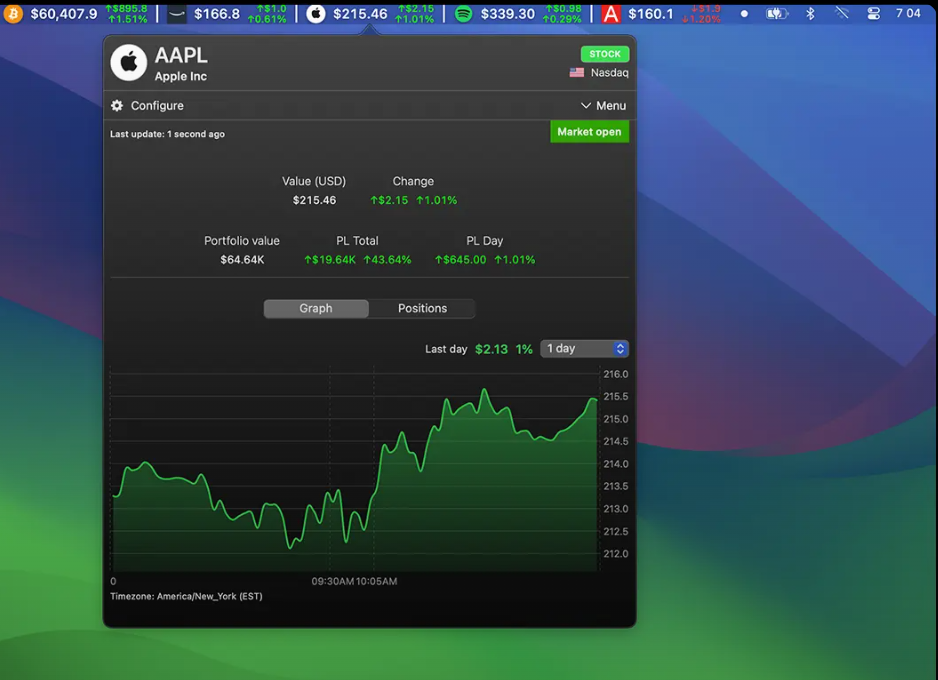Viewport: 938px width, 680px height.
Task: Click the Apple logo beside AAPL header
Action: click(129, 62)
